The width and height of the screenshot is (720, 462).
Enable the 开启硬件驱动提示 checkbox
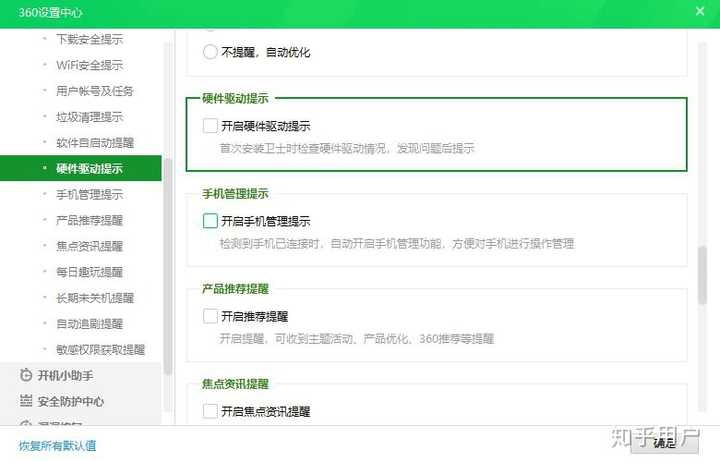(210, 125)
